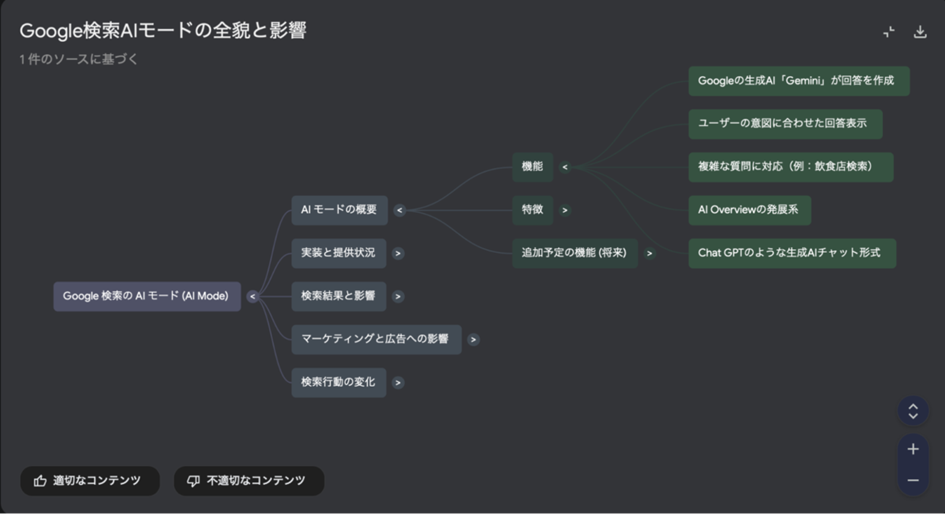Click the download mind map icon
This screenshot has height=514, width=945.
coord(920,32)
